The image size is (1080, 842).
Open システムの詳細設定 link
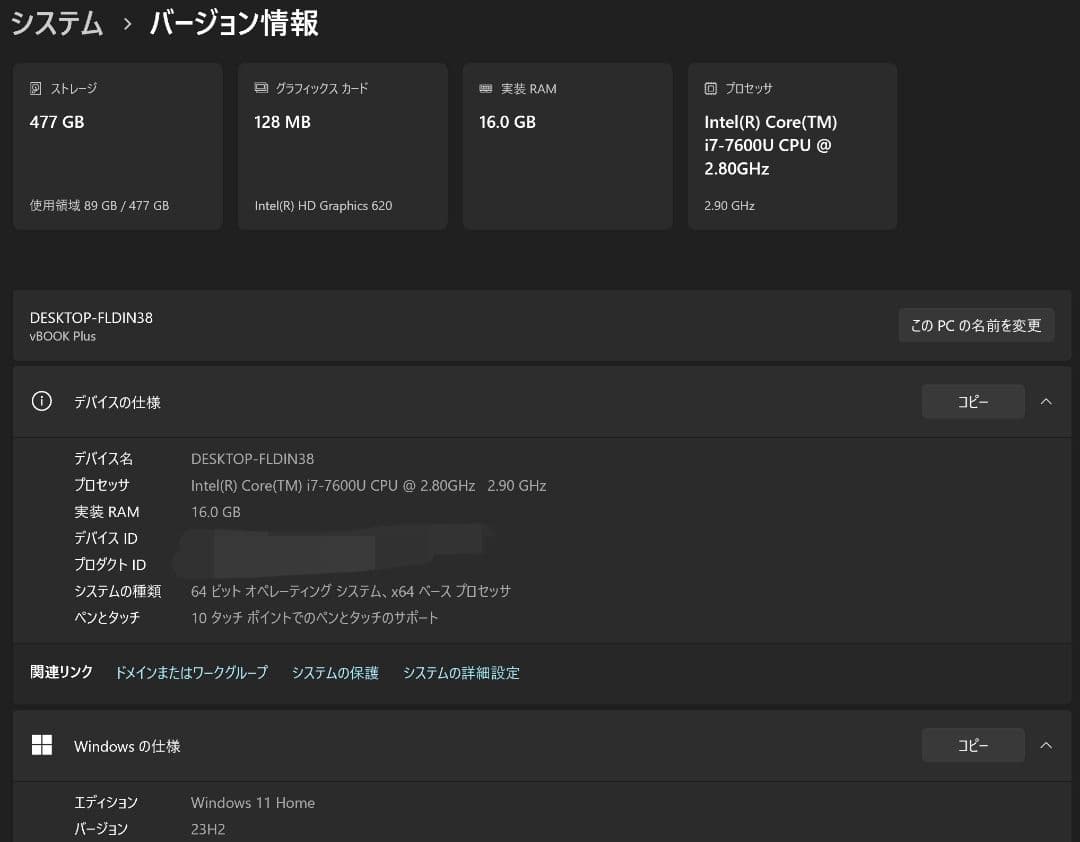click(x=461, y=672)
